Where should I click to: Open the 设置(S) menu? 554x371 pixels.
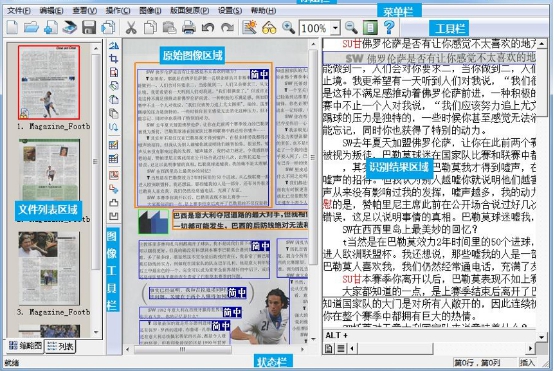pos(230,11)
